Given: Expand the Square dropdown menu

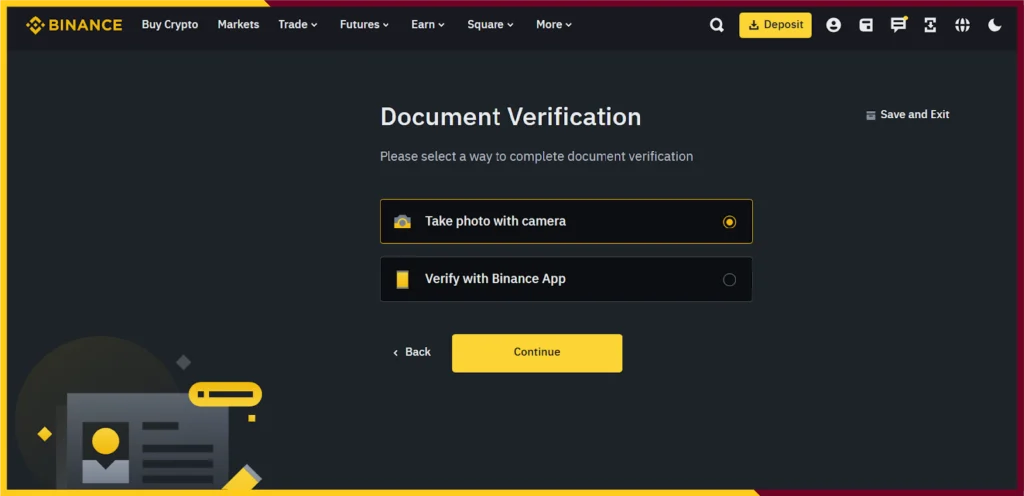Looking at the screenshot, I should coord(490,25).
